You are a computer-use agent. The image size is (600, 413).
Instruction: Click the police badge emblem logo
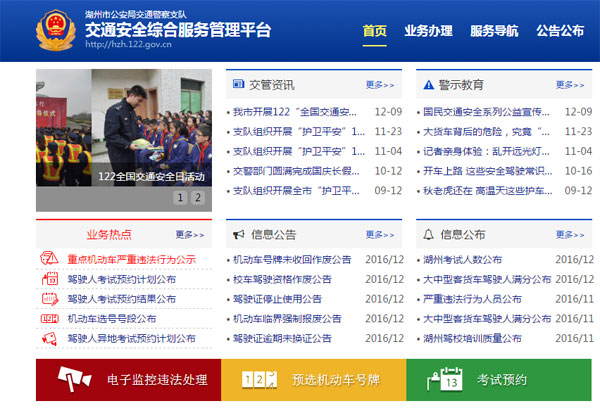(56, 30)
